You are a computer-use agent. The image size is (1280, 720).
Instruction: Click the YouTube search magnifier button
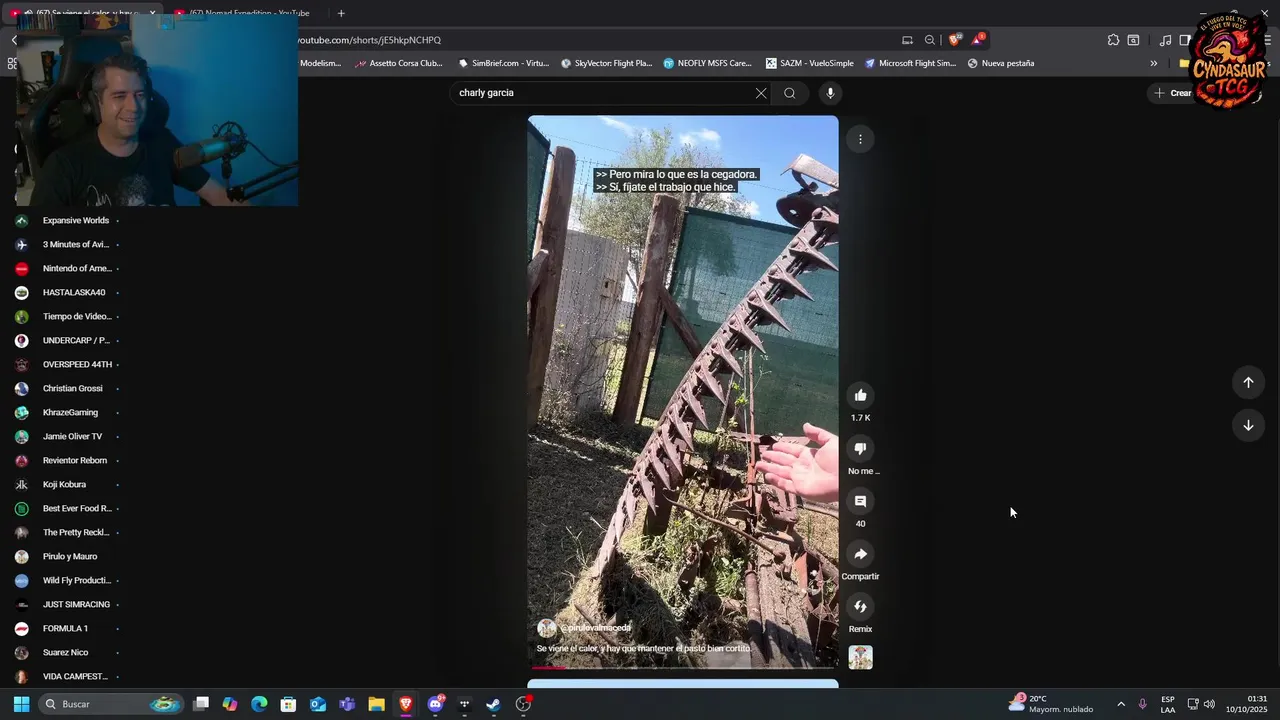pyautogui.click(x=790, y=93)
